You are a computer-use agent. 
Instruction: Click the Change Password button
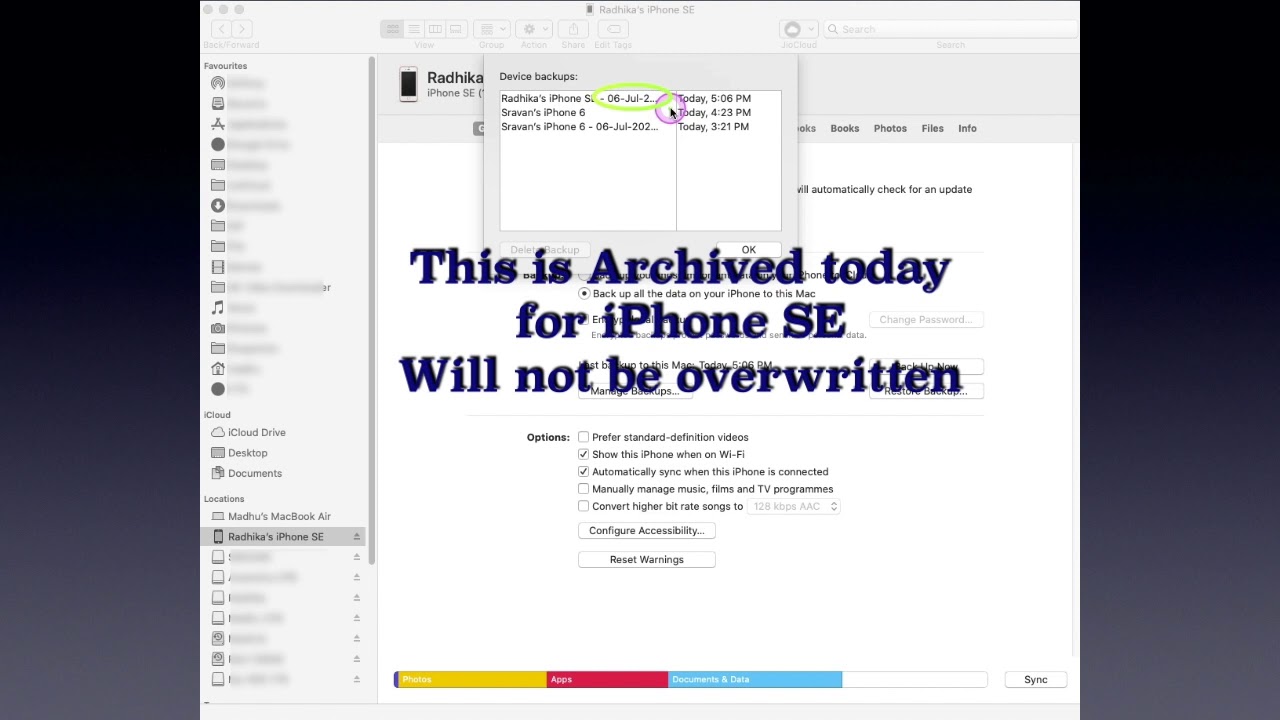926,320
